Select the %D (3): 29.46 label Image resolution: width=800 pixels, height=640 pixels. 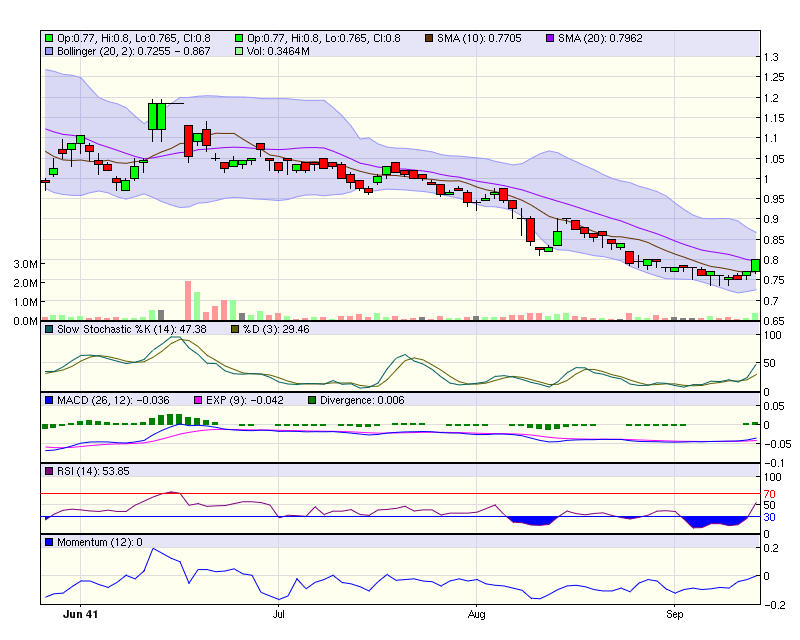pos(276,329)
